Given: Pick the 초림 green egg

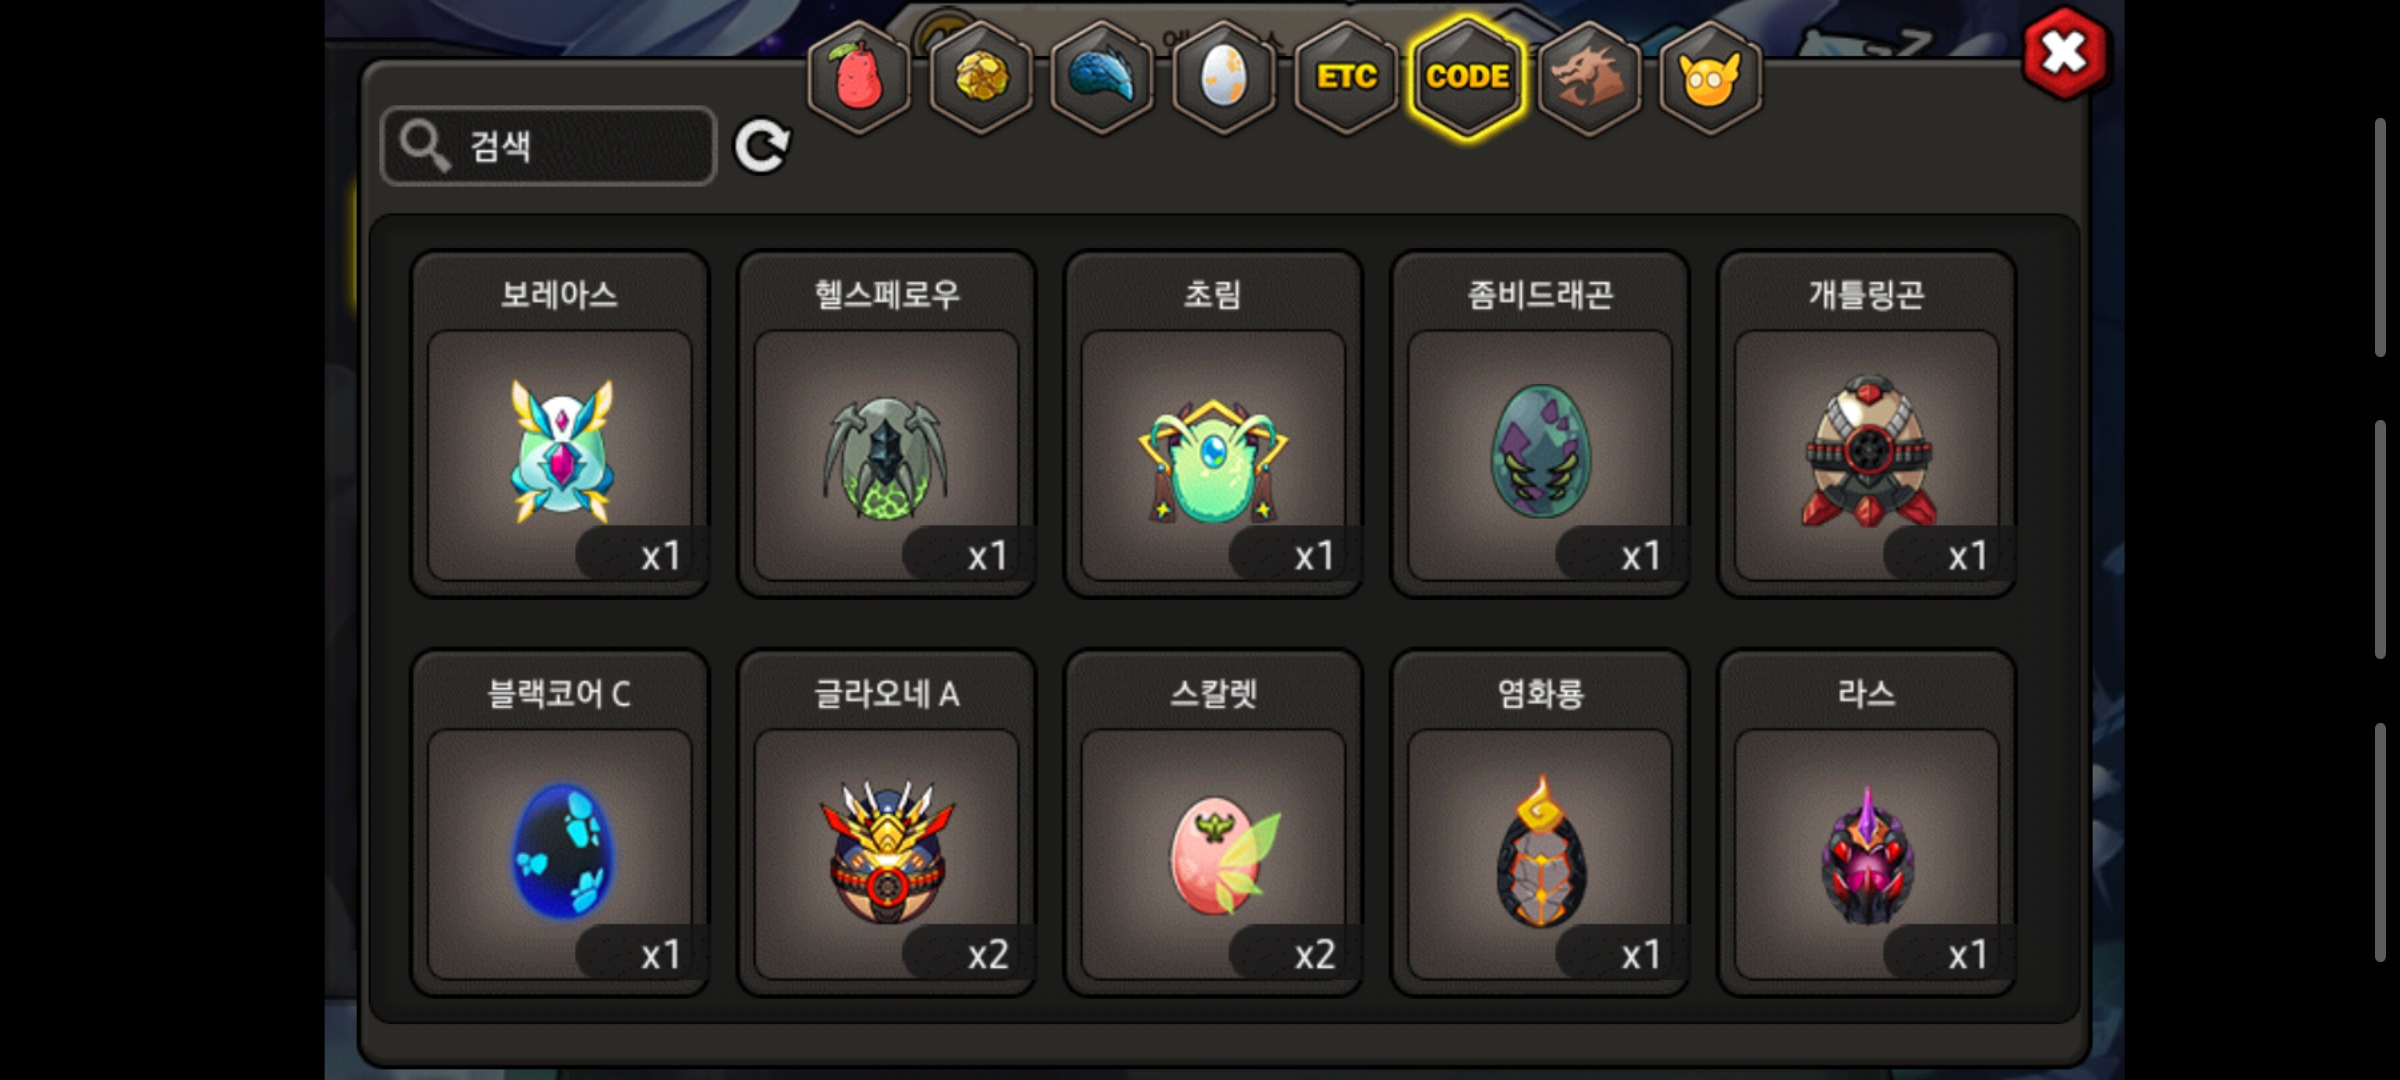Looking at the screenshot, I should [1213, 424].
